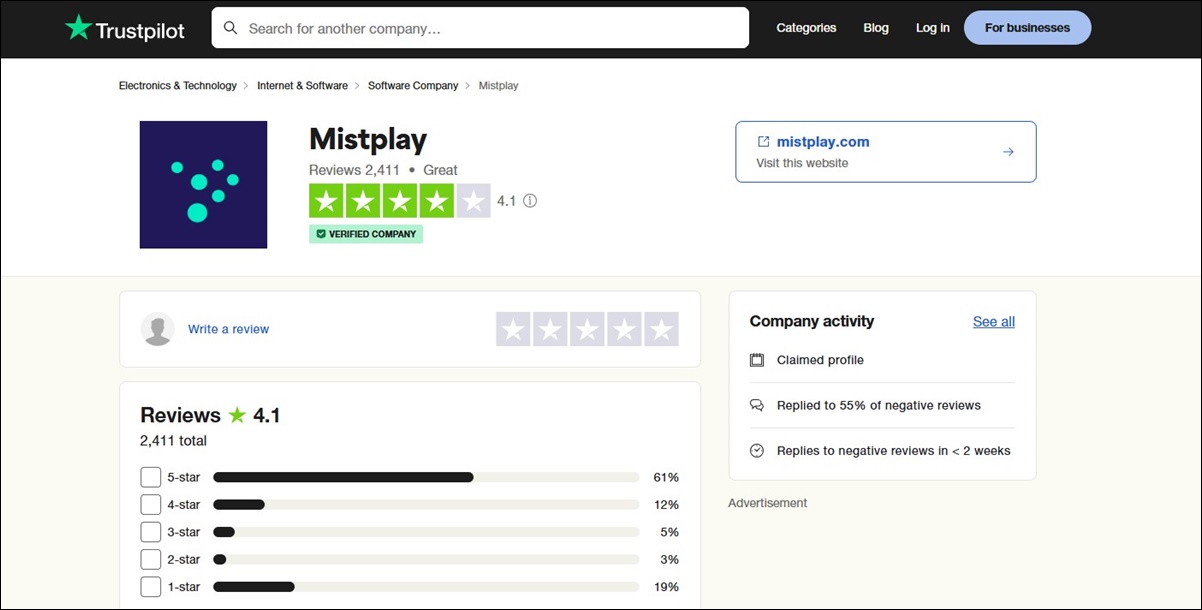Click the info icon next to 4.1
This screenshot has width=1202, height=610.
530,201
